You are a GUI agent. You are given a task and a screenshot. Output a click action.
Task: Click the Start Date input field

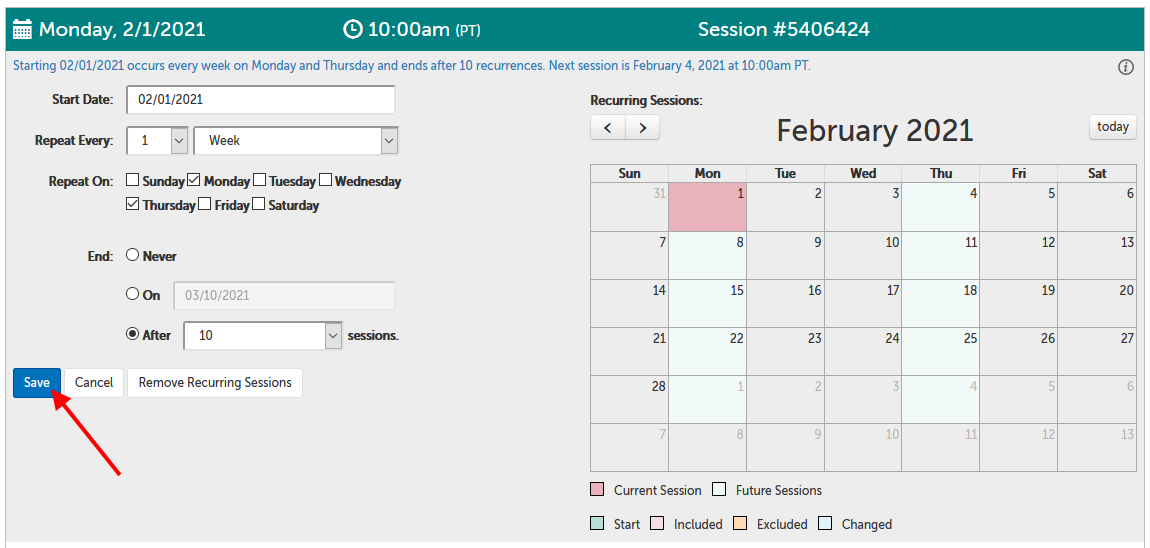261,100
